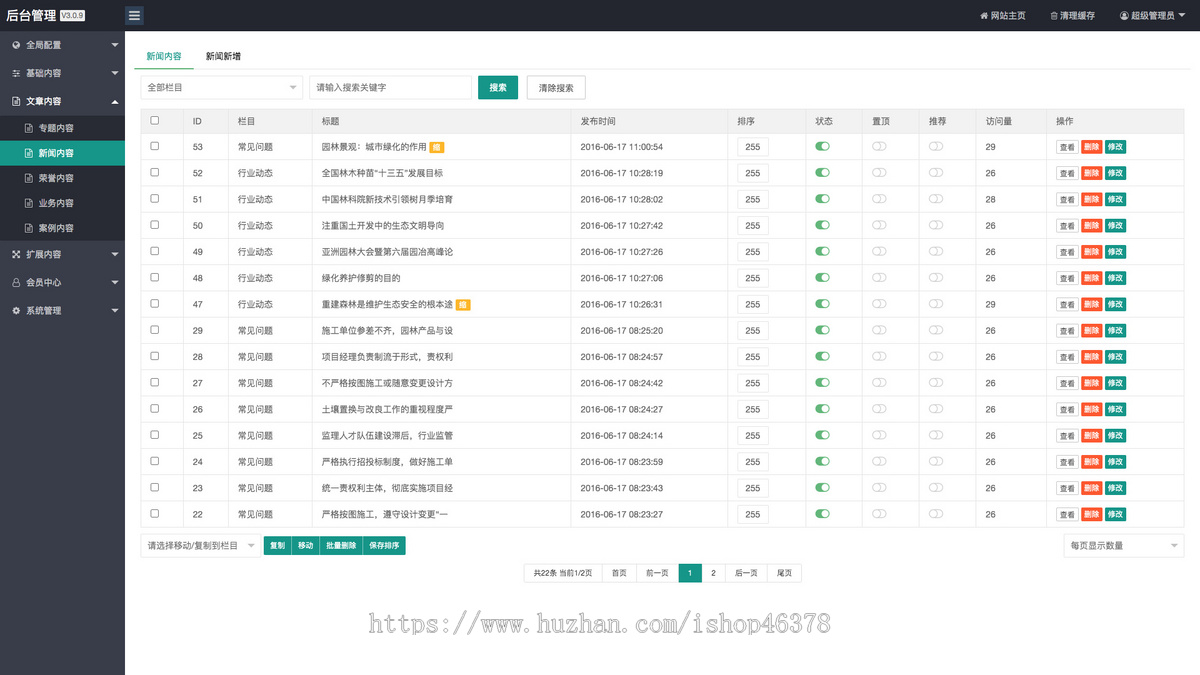Open 业务内容 in the sidebar

coord(62,203)
